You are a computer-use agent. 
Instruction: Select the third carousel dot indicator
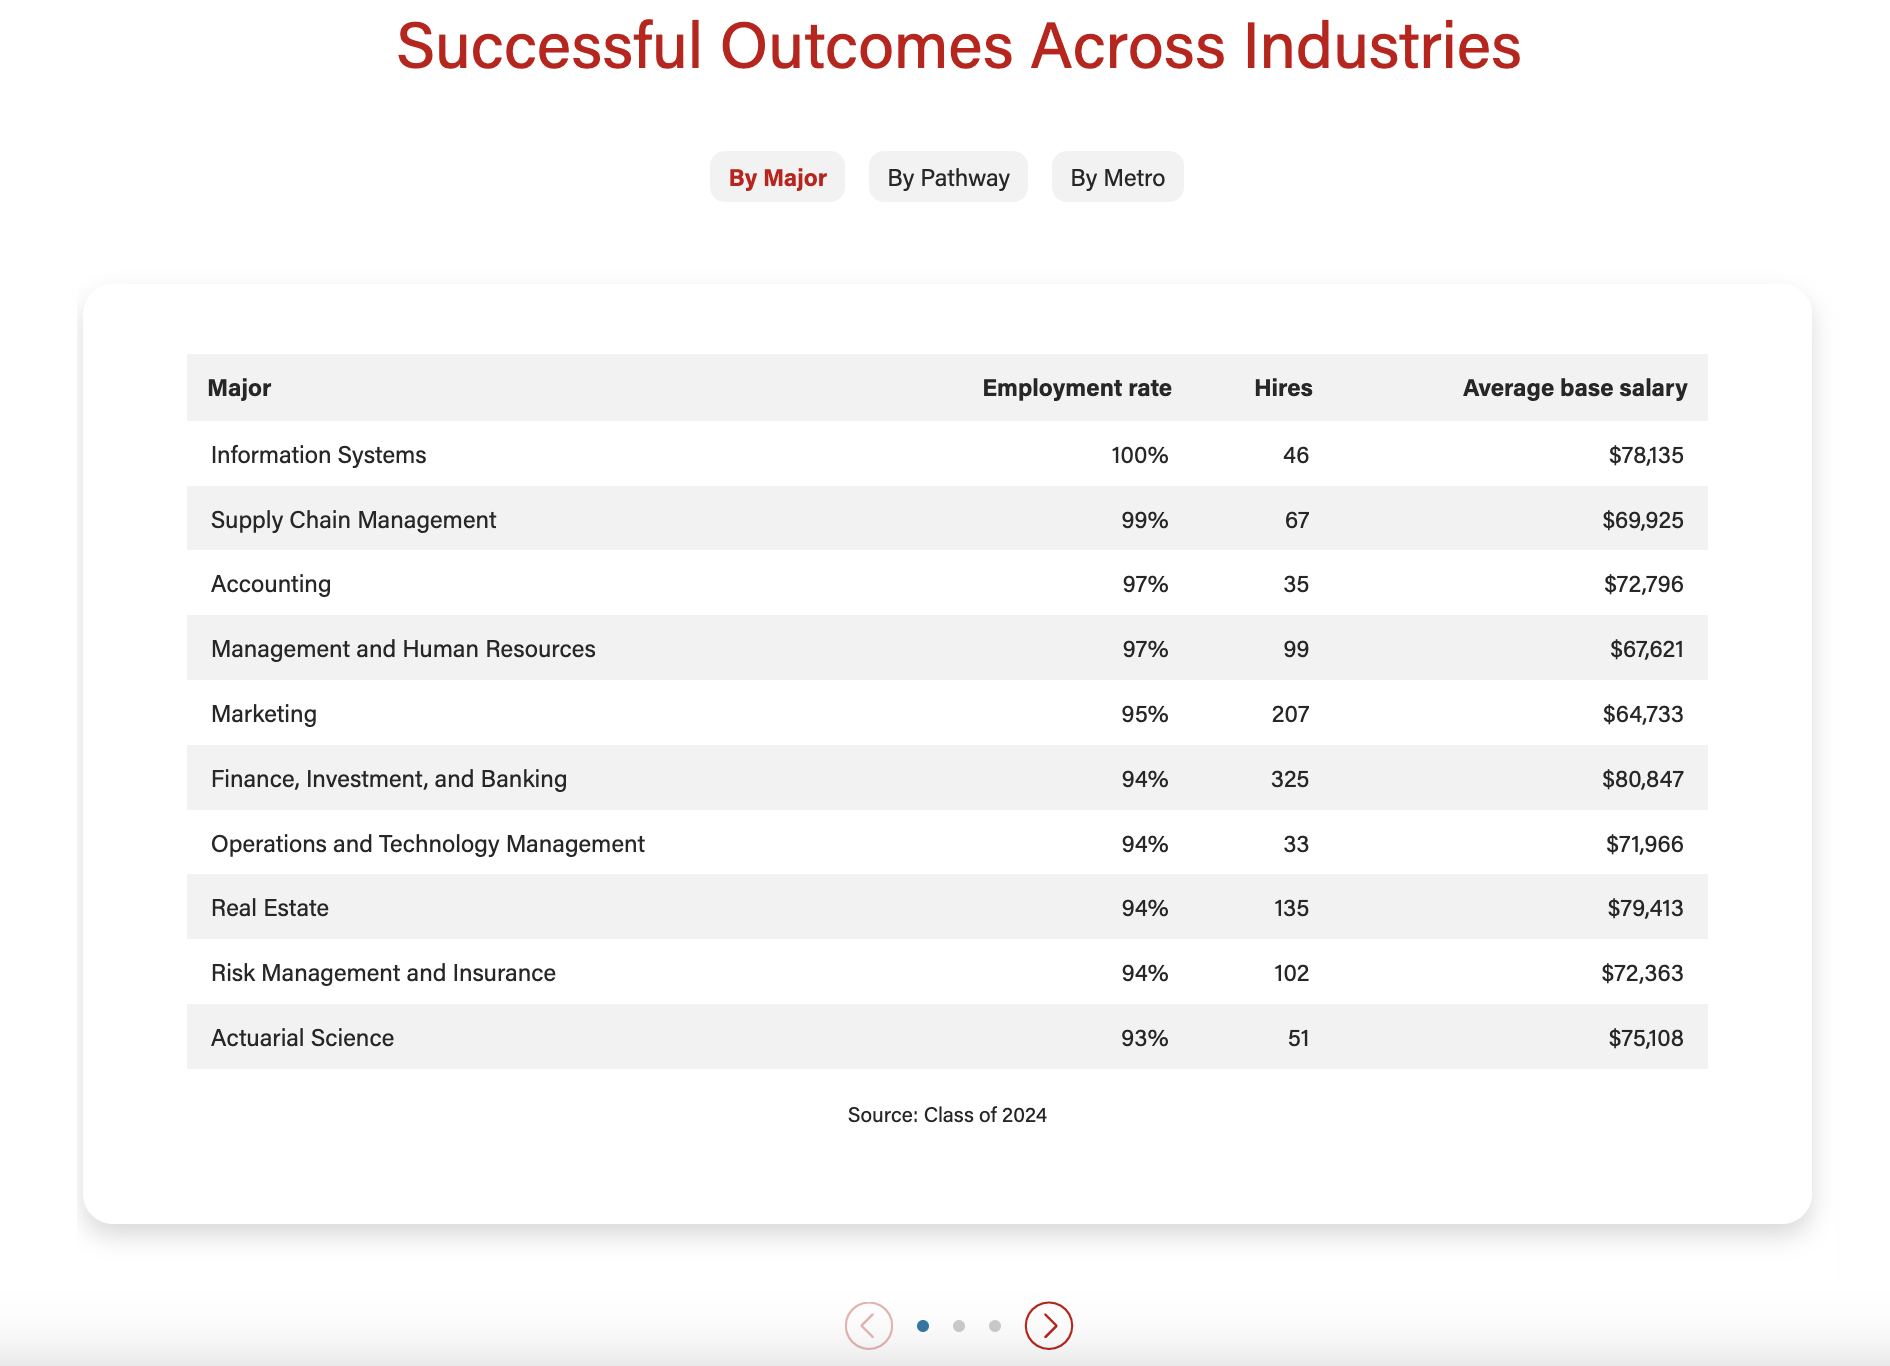coord(994,1326)
